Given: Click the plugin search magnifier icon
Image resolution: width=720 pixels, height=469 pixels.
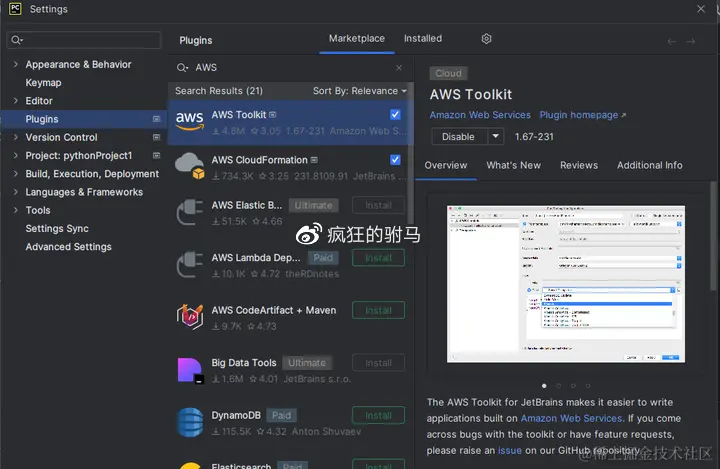Looking at the screenshot, I should (182, 68).
